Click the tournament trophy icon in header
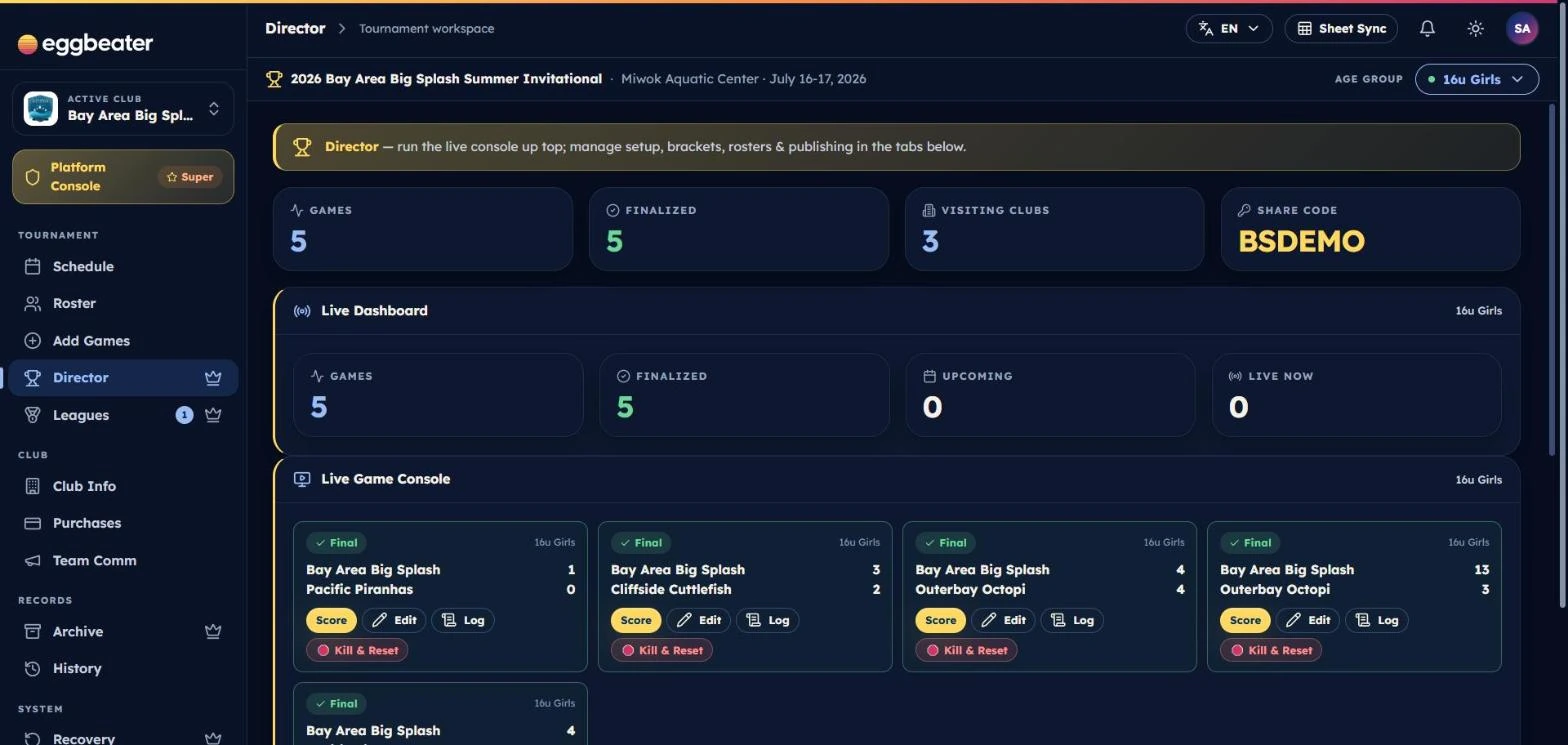Viewport: 1568px width, 745px height. [274, 79]
